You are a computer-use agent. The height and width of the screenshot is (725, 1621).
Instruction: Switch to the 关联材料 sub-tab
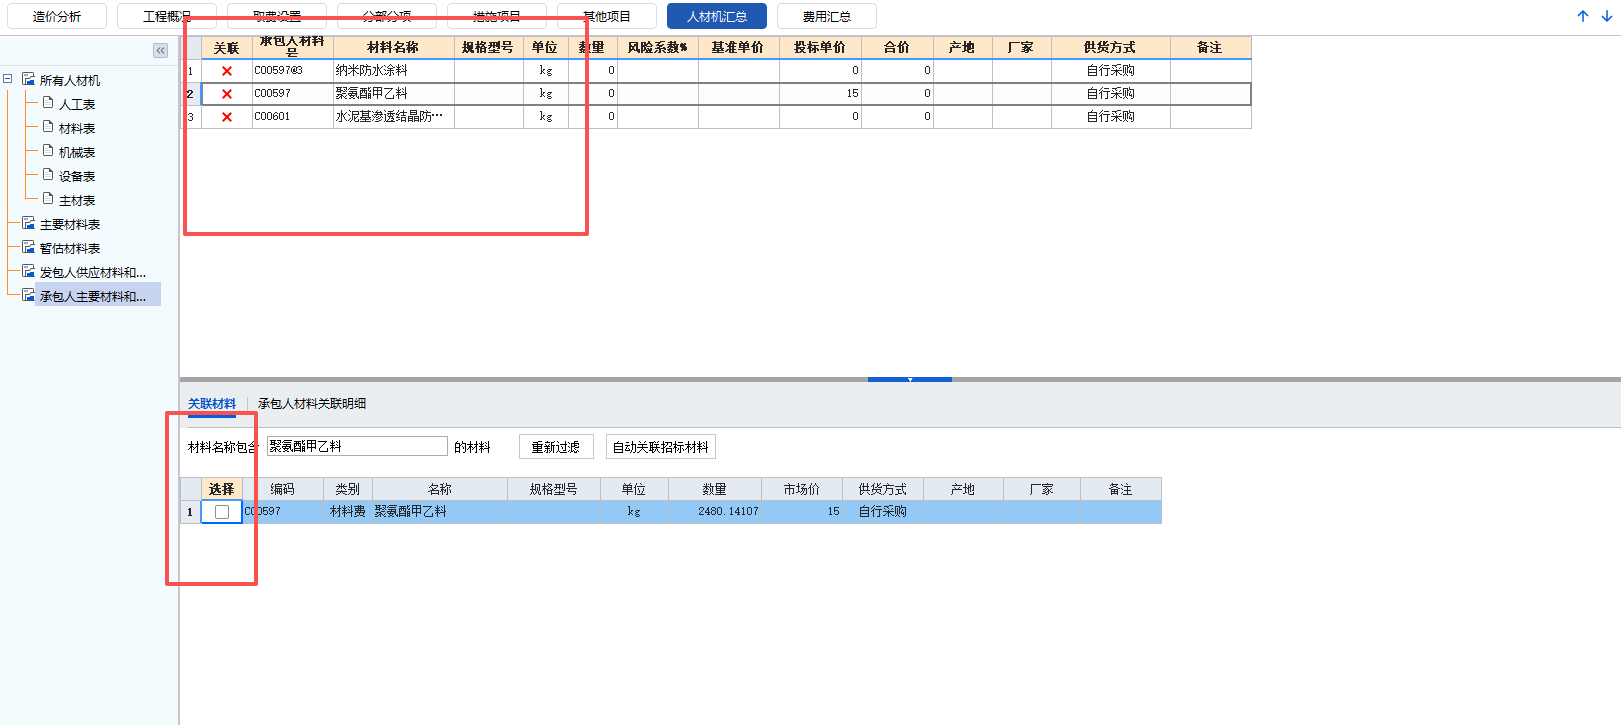pyautogui.click(x=212, y=404)
